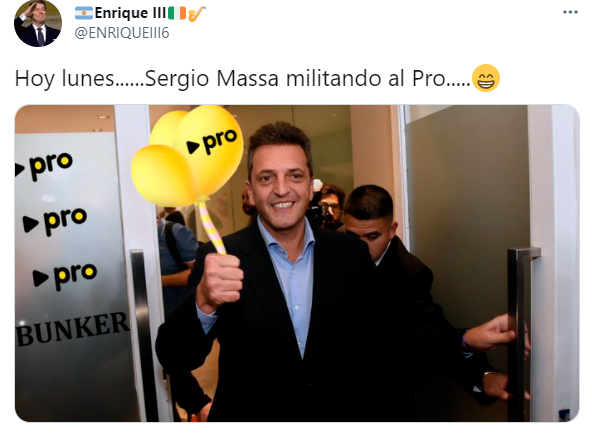Click the middle pro logo on glass door
Screen dimensions: 592x434
(x=55, y=221)
